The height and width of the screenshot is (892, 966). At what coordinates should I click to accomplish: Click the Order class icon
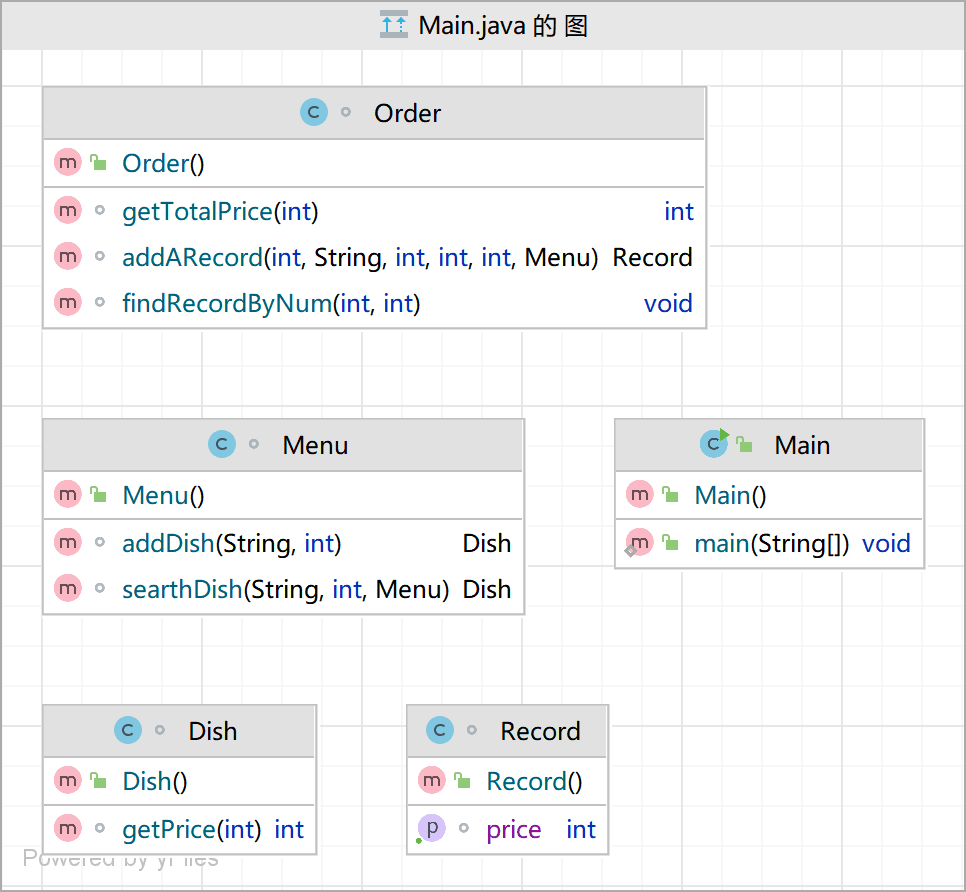point(314,113)
